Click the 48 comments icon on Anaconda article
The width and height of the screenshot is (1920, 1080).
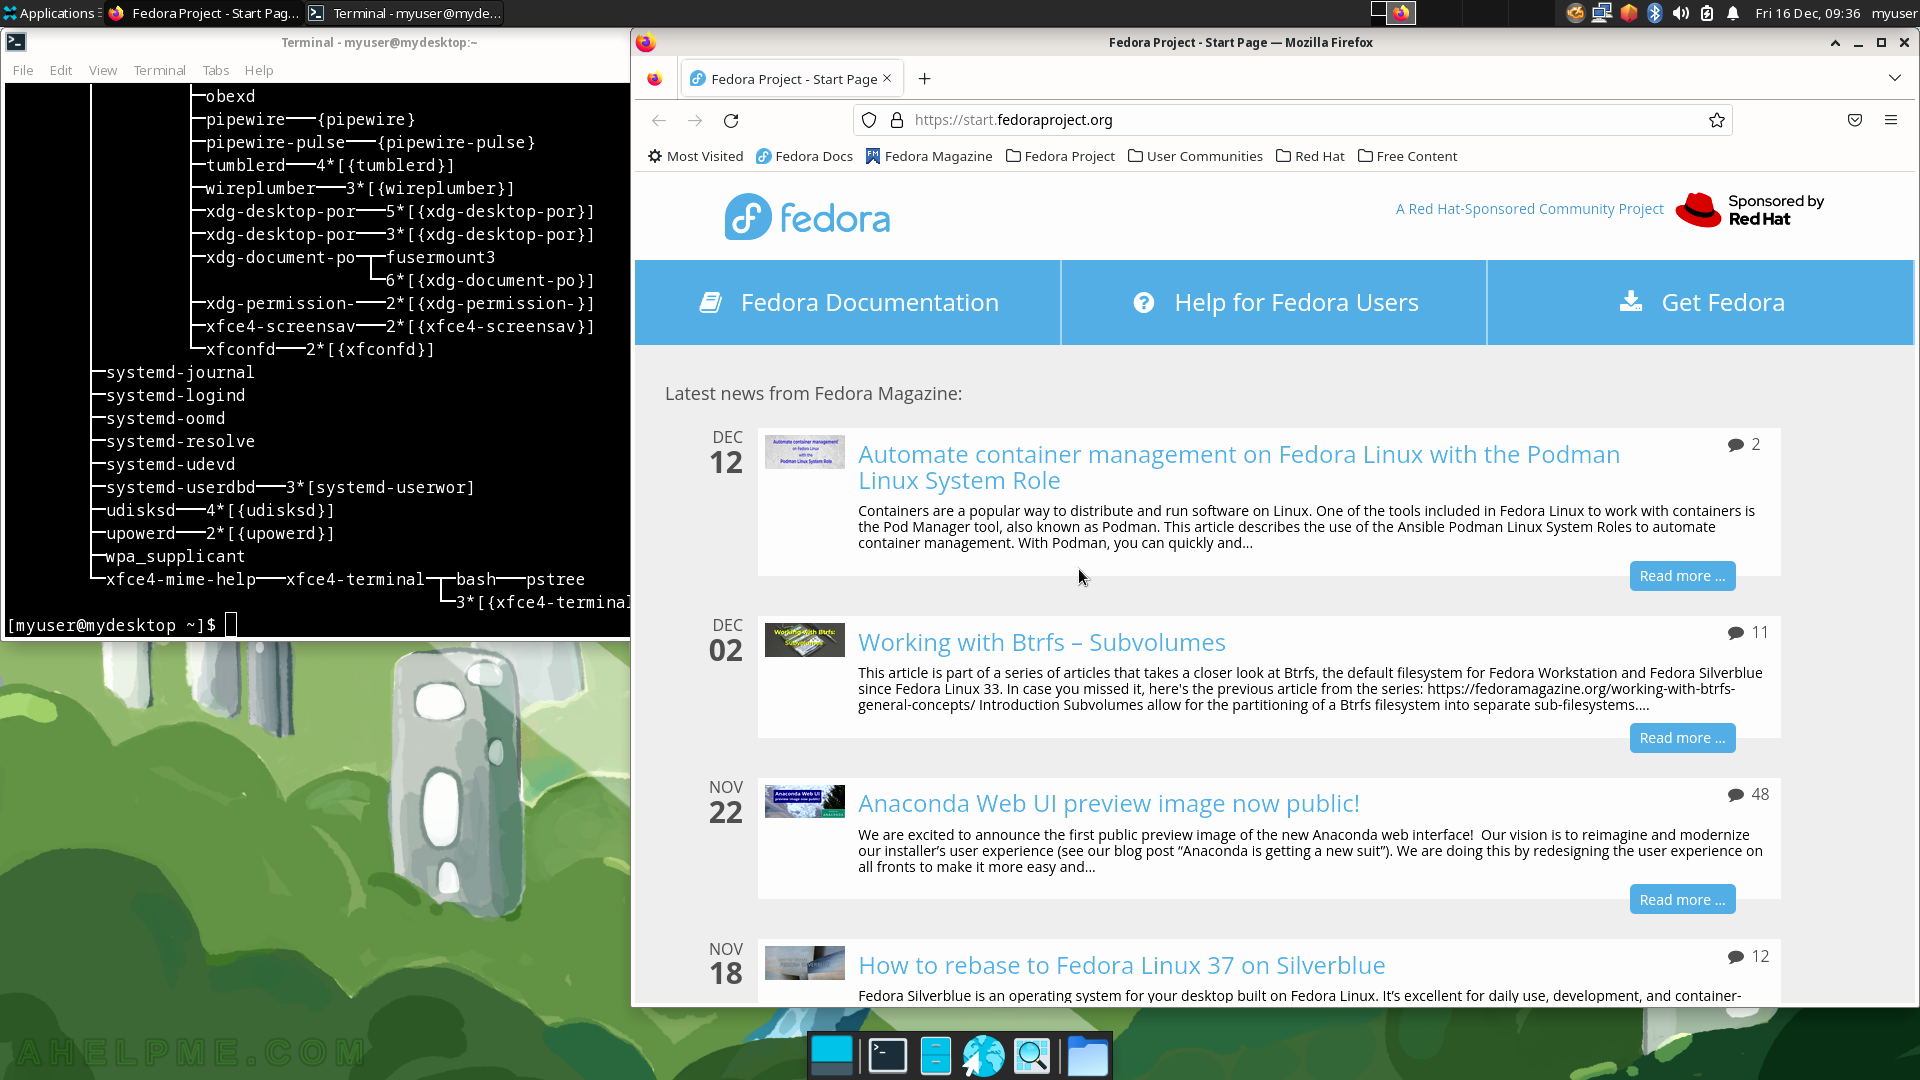click(1736, 795)
